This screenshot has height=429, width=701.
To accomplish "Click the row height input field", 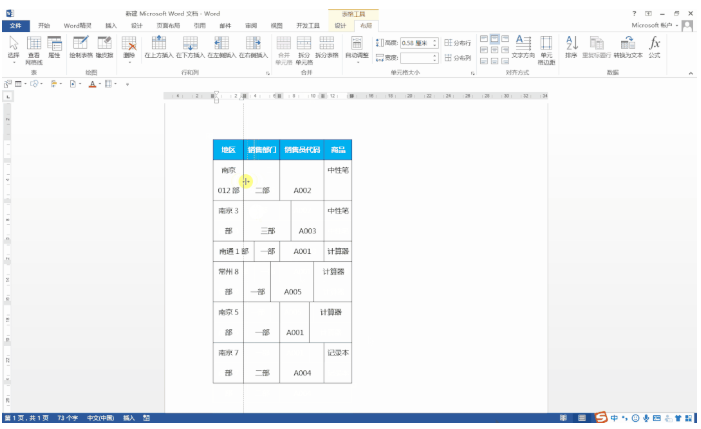I will pyautogui.click(x=416, y=43).
